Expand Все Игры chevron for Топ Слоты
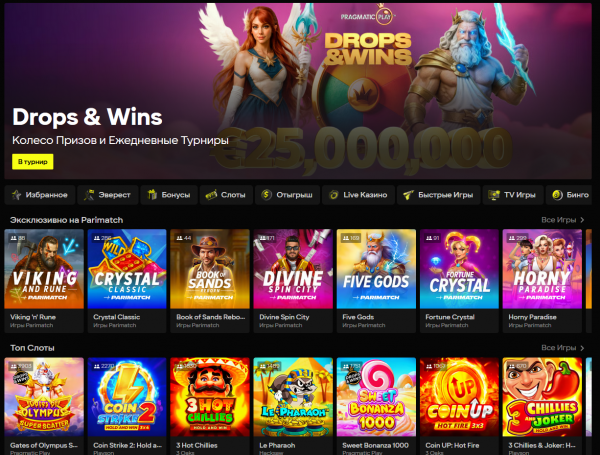The width and height of the screenshot is (600, 455). point(582,348)
